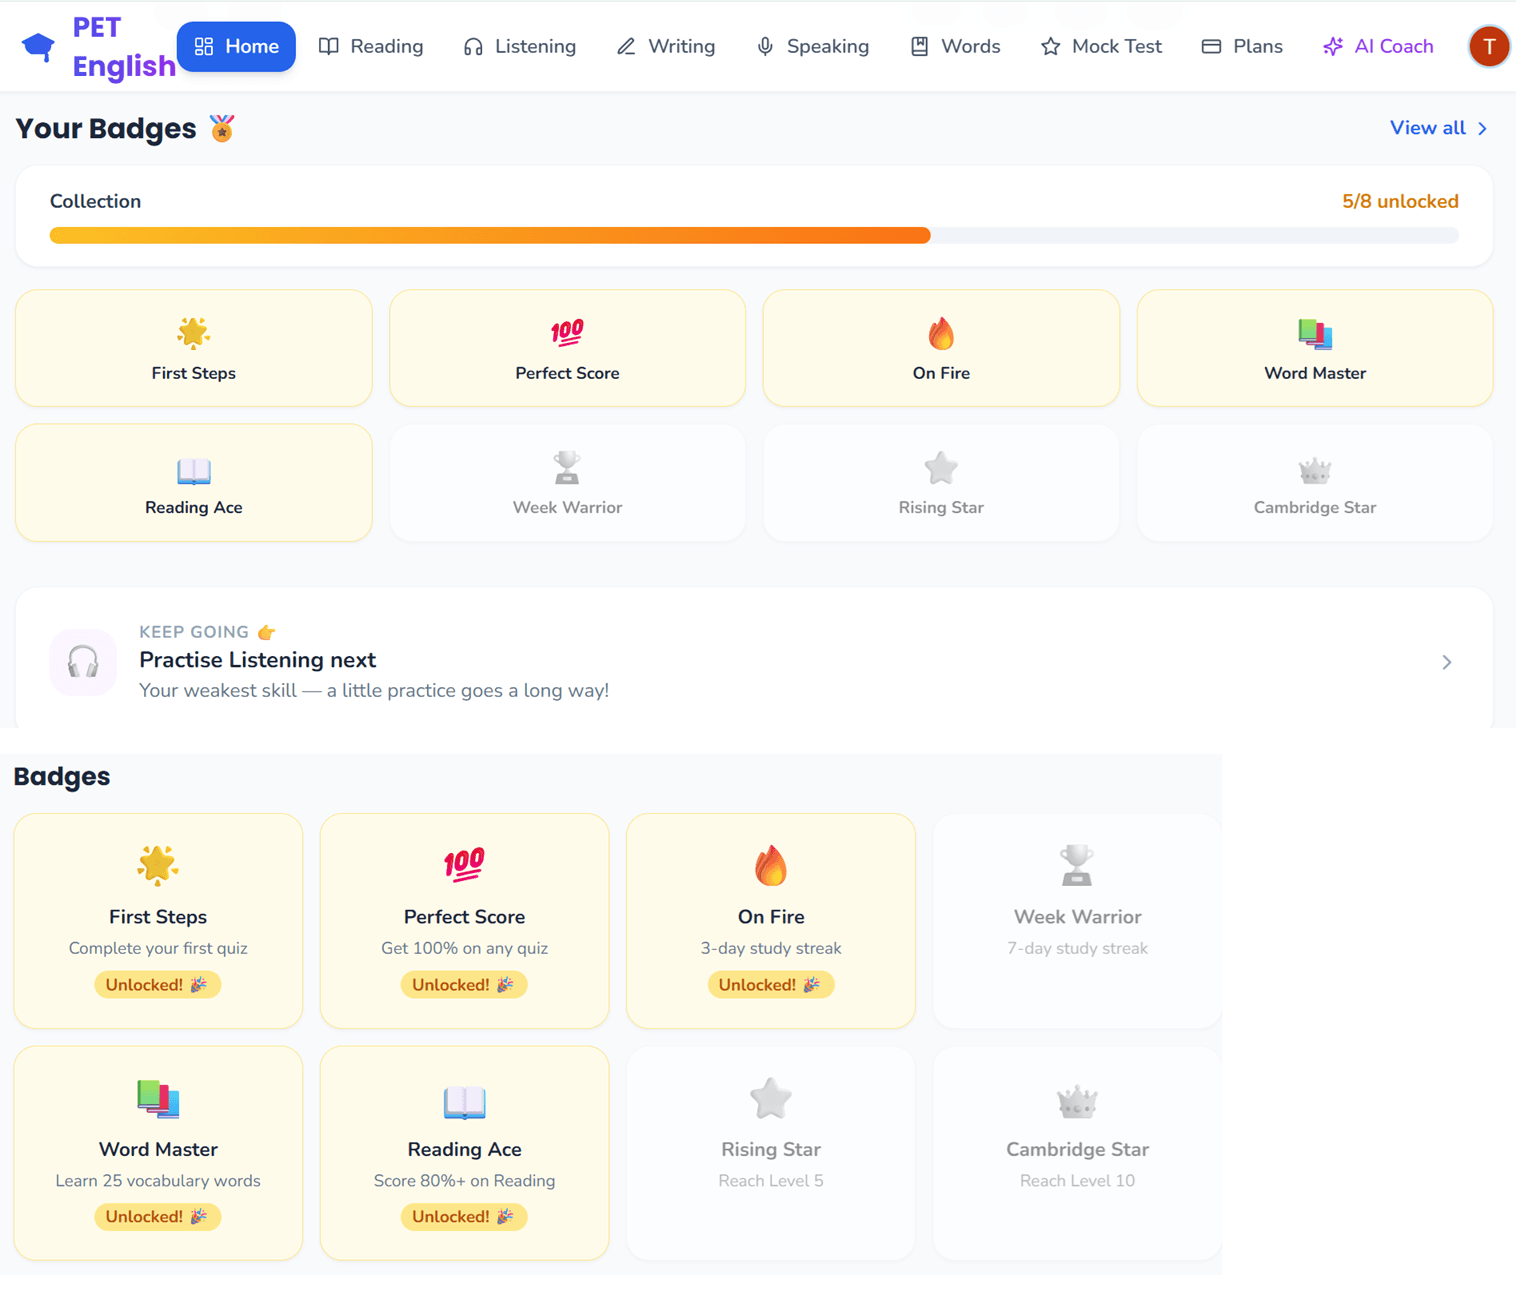
Task: Click the 'Complete your first quiz' description
Action: (158, 948)
